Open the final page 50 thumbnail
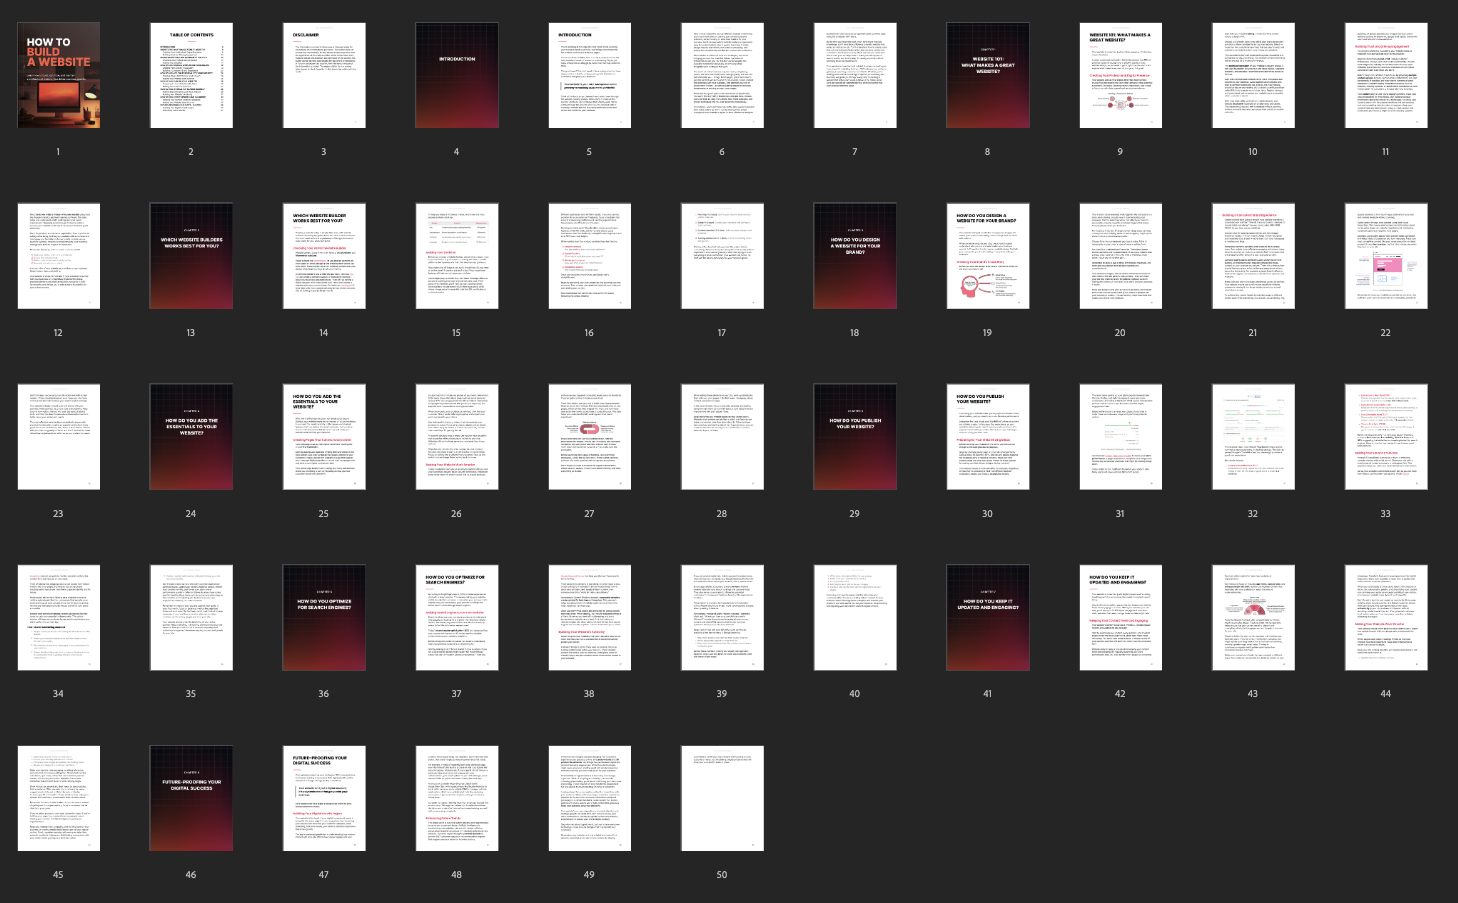 (722, 798)
